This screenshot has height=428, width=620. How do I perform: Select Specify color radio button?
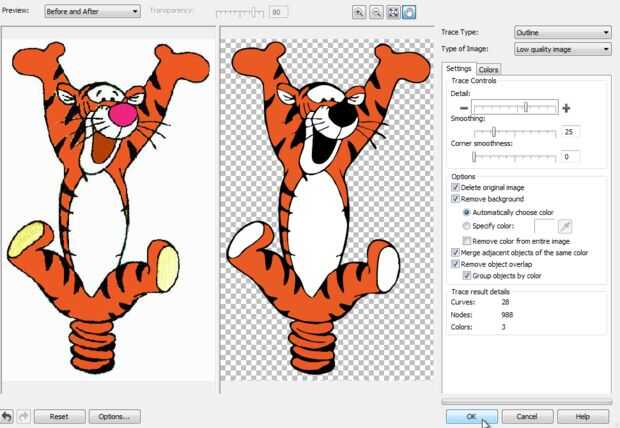click(x=467, y=226)
